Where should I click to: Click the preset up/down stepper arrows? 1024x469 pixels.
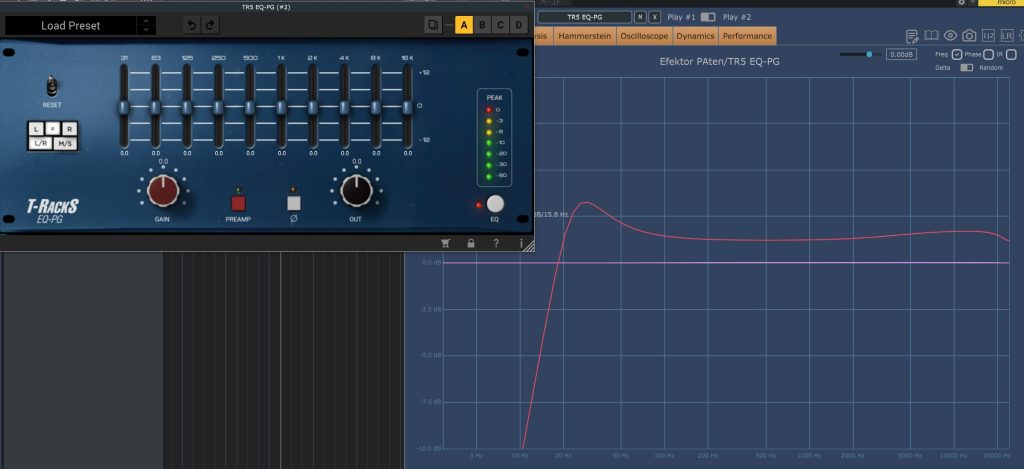(146, 25)
